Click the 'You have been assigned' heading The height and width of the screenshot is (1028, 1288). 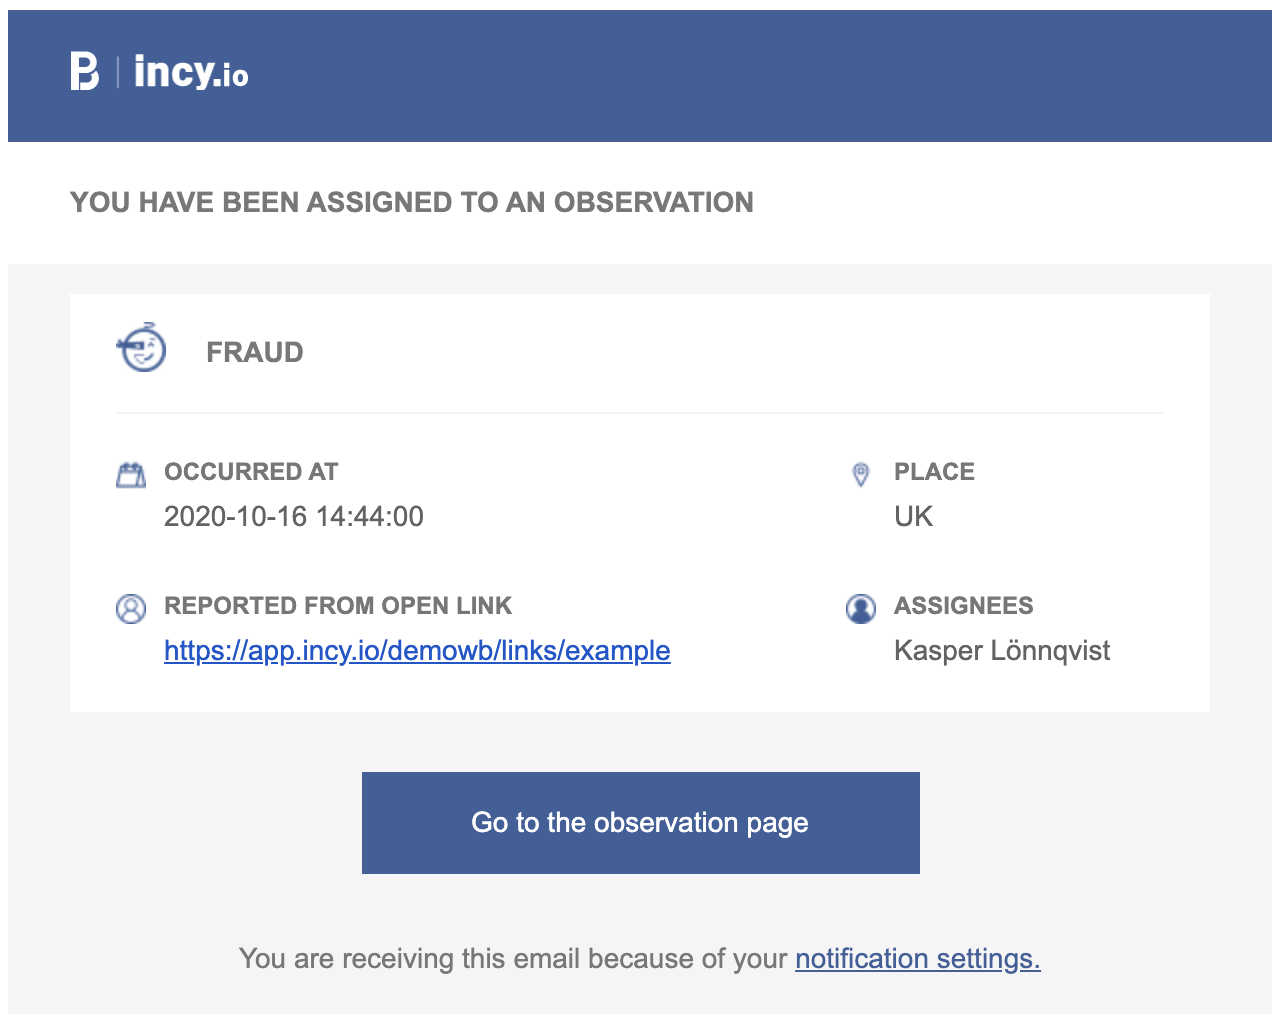pos(412,202)
